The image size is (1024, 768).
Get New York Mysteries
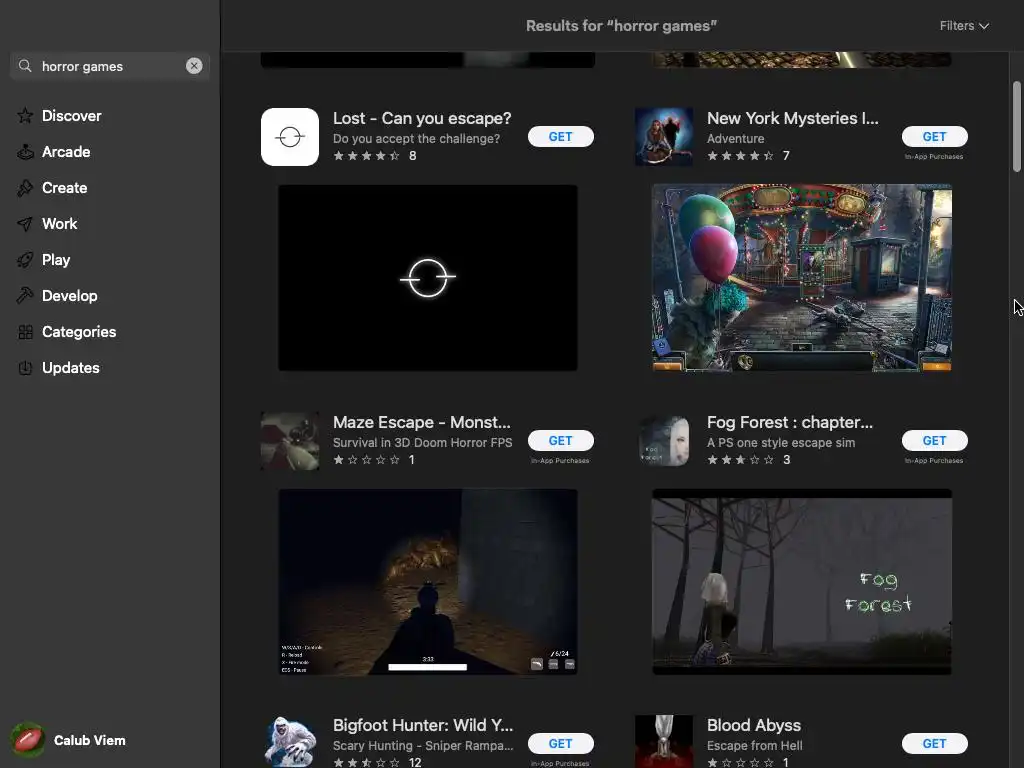click(x=935, y=136)
